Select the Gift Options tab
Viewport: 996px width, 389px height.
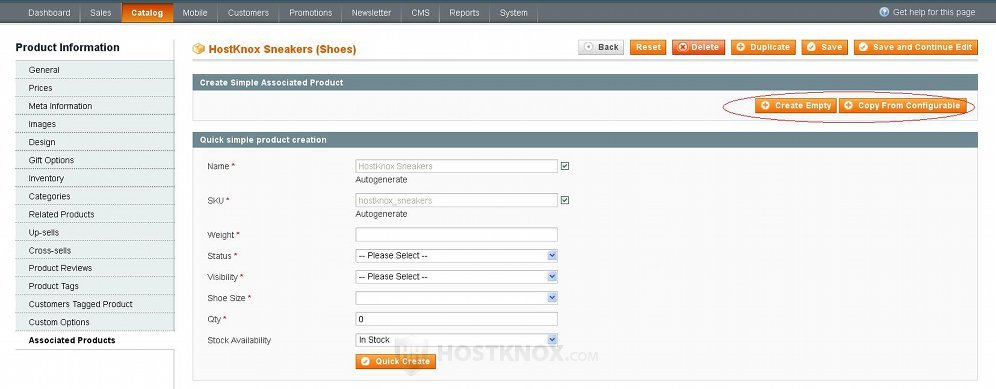pos(95,160)
